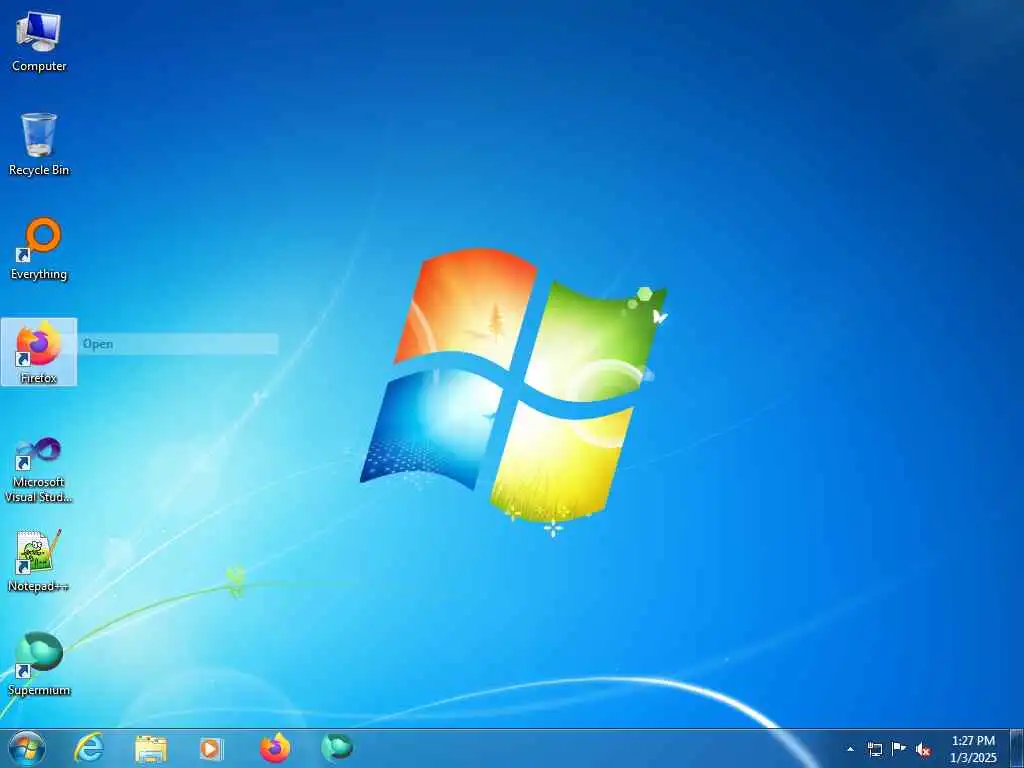Launch Windows Media Player from taskbar

pyautogui.click(x=211, y=748)
